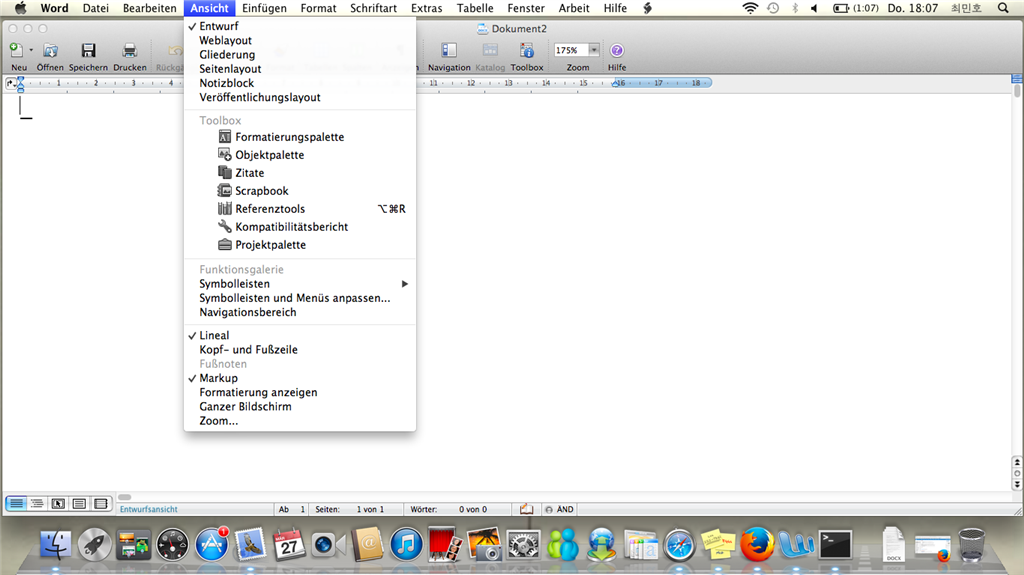This screenshot has height=575, width=1024.
Task: Open the Tabelle menu
Action: tap(475, 8)
